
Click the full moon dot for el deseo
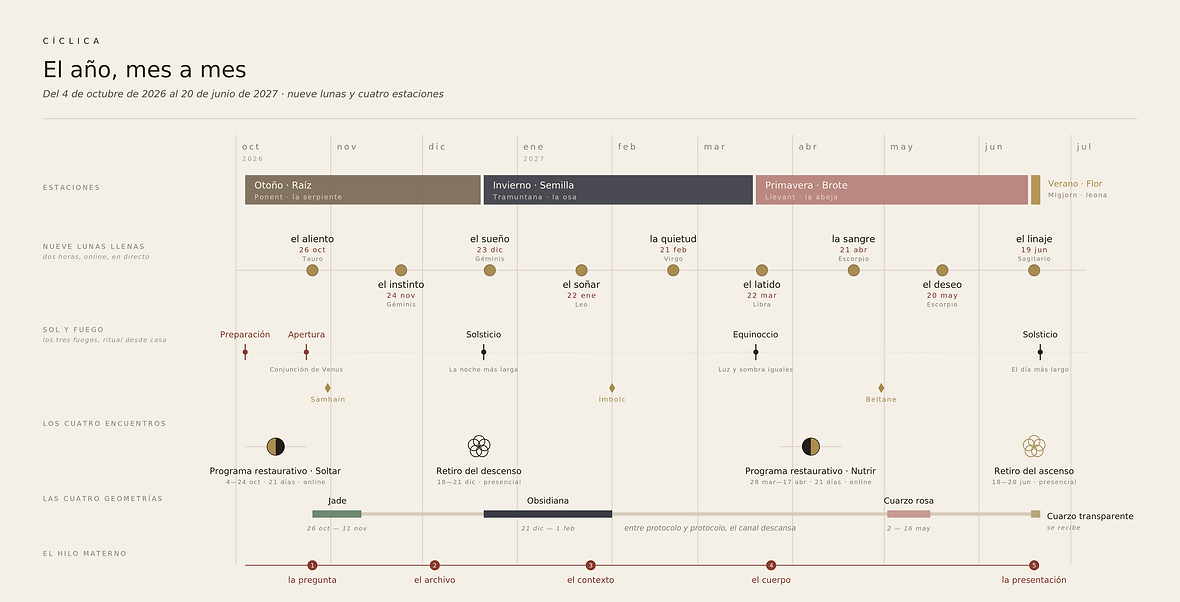[x=942, y=270]
